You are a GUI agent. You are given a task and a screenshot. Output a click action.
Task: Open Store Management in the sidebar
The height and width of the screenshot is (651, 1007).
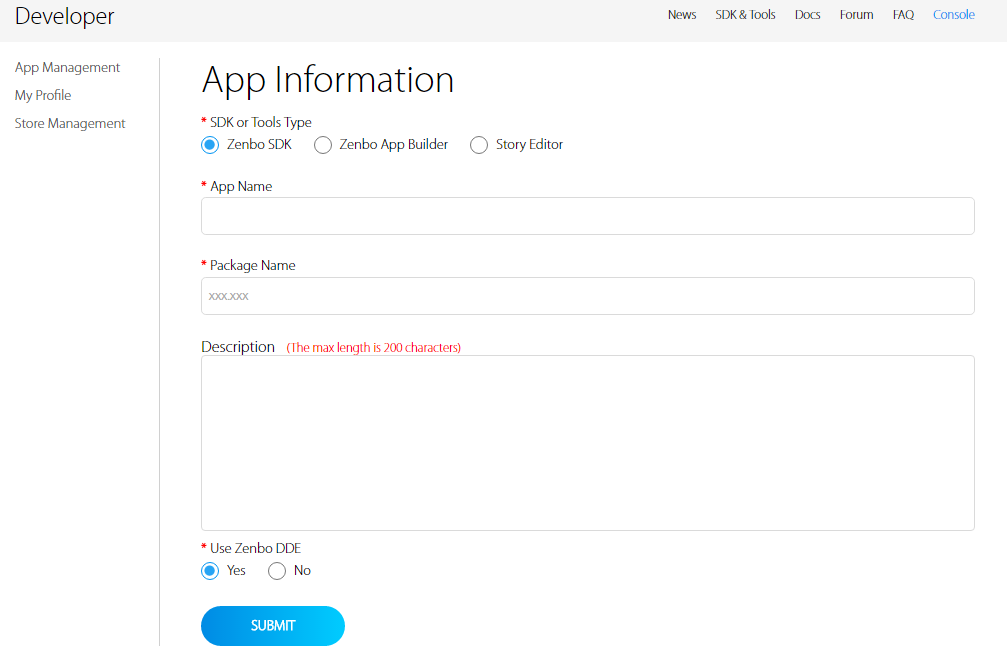70,123
